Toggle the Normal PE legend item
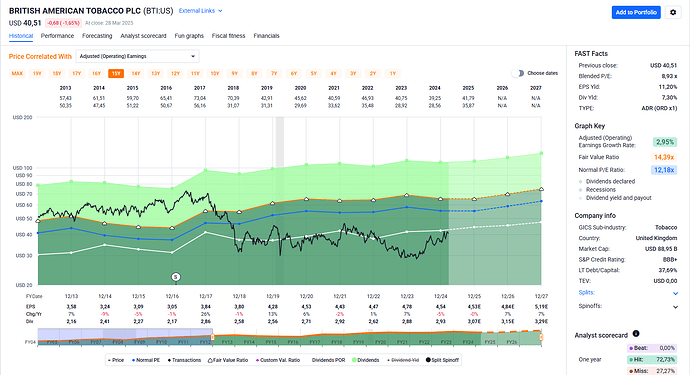Screen dimensions: 690x375 (x=146, y=360)
